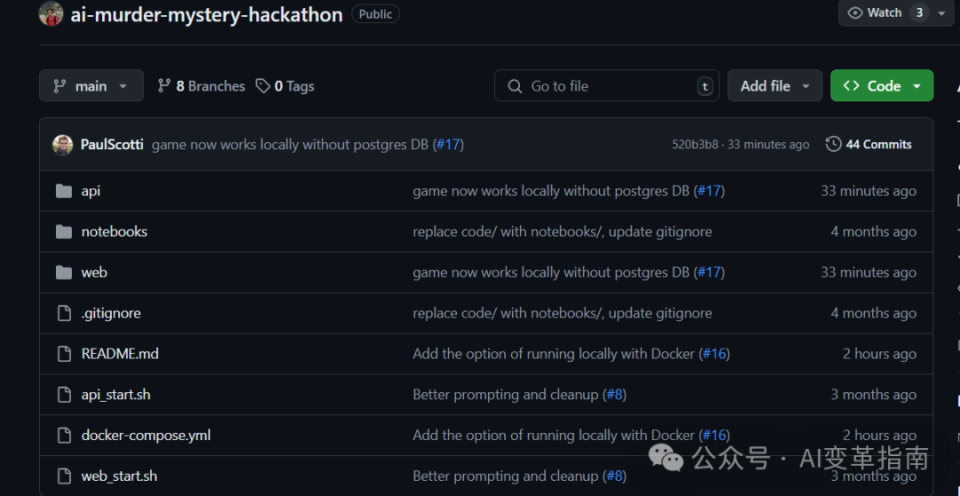960x496 pixels.
Task: Click the api folder icon
Action: pyautogui.click(x=64, y=191)
